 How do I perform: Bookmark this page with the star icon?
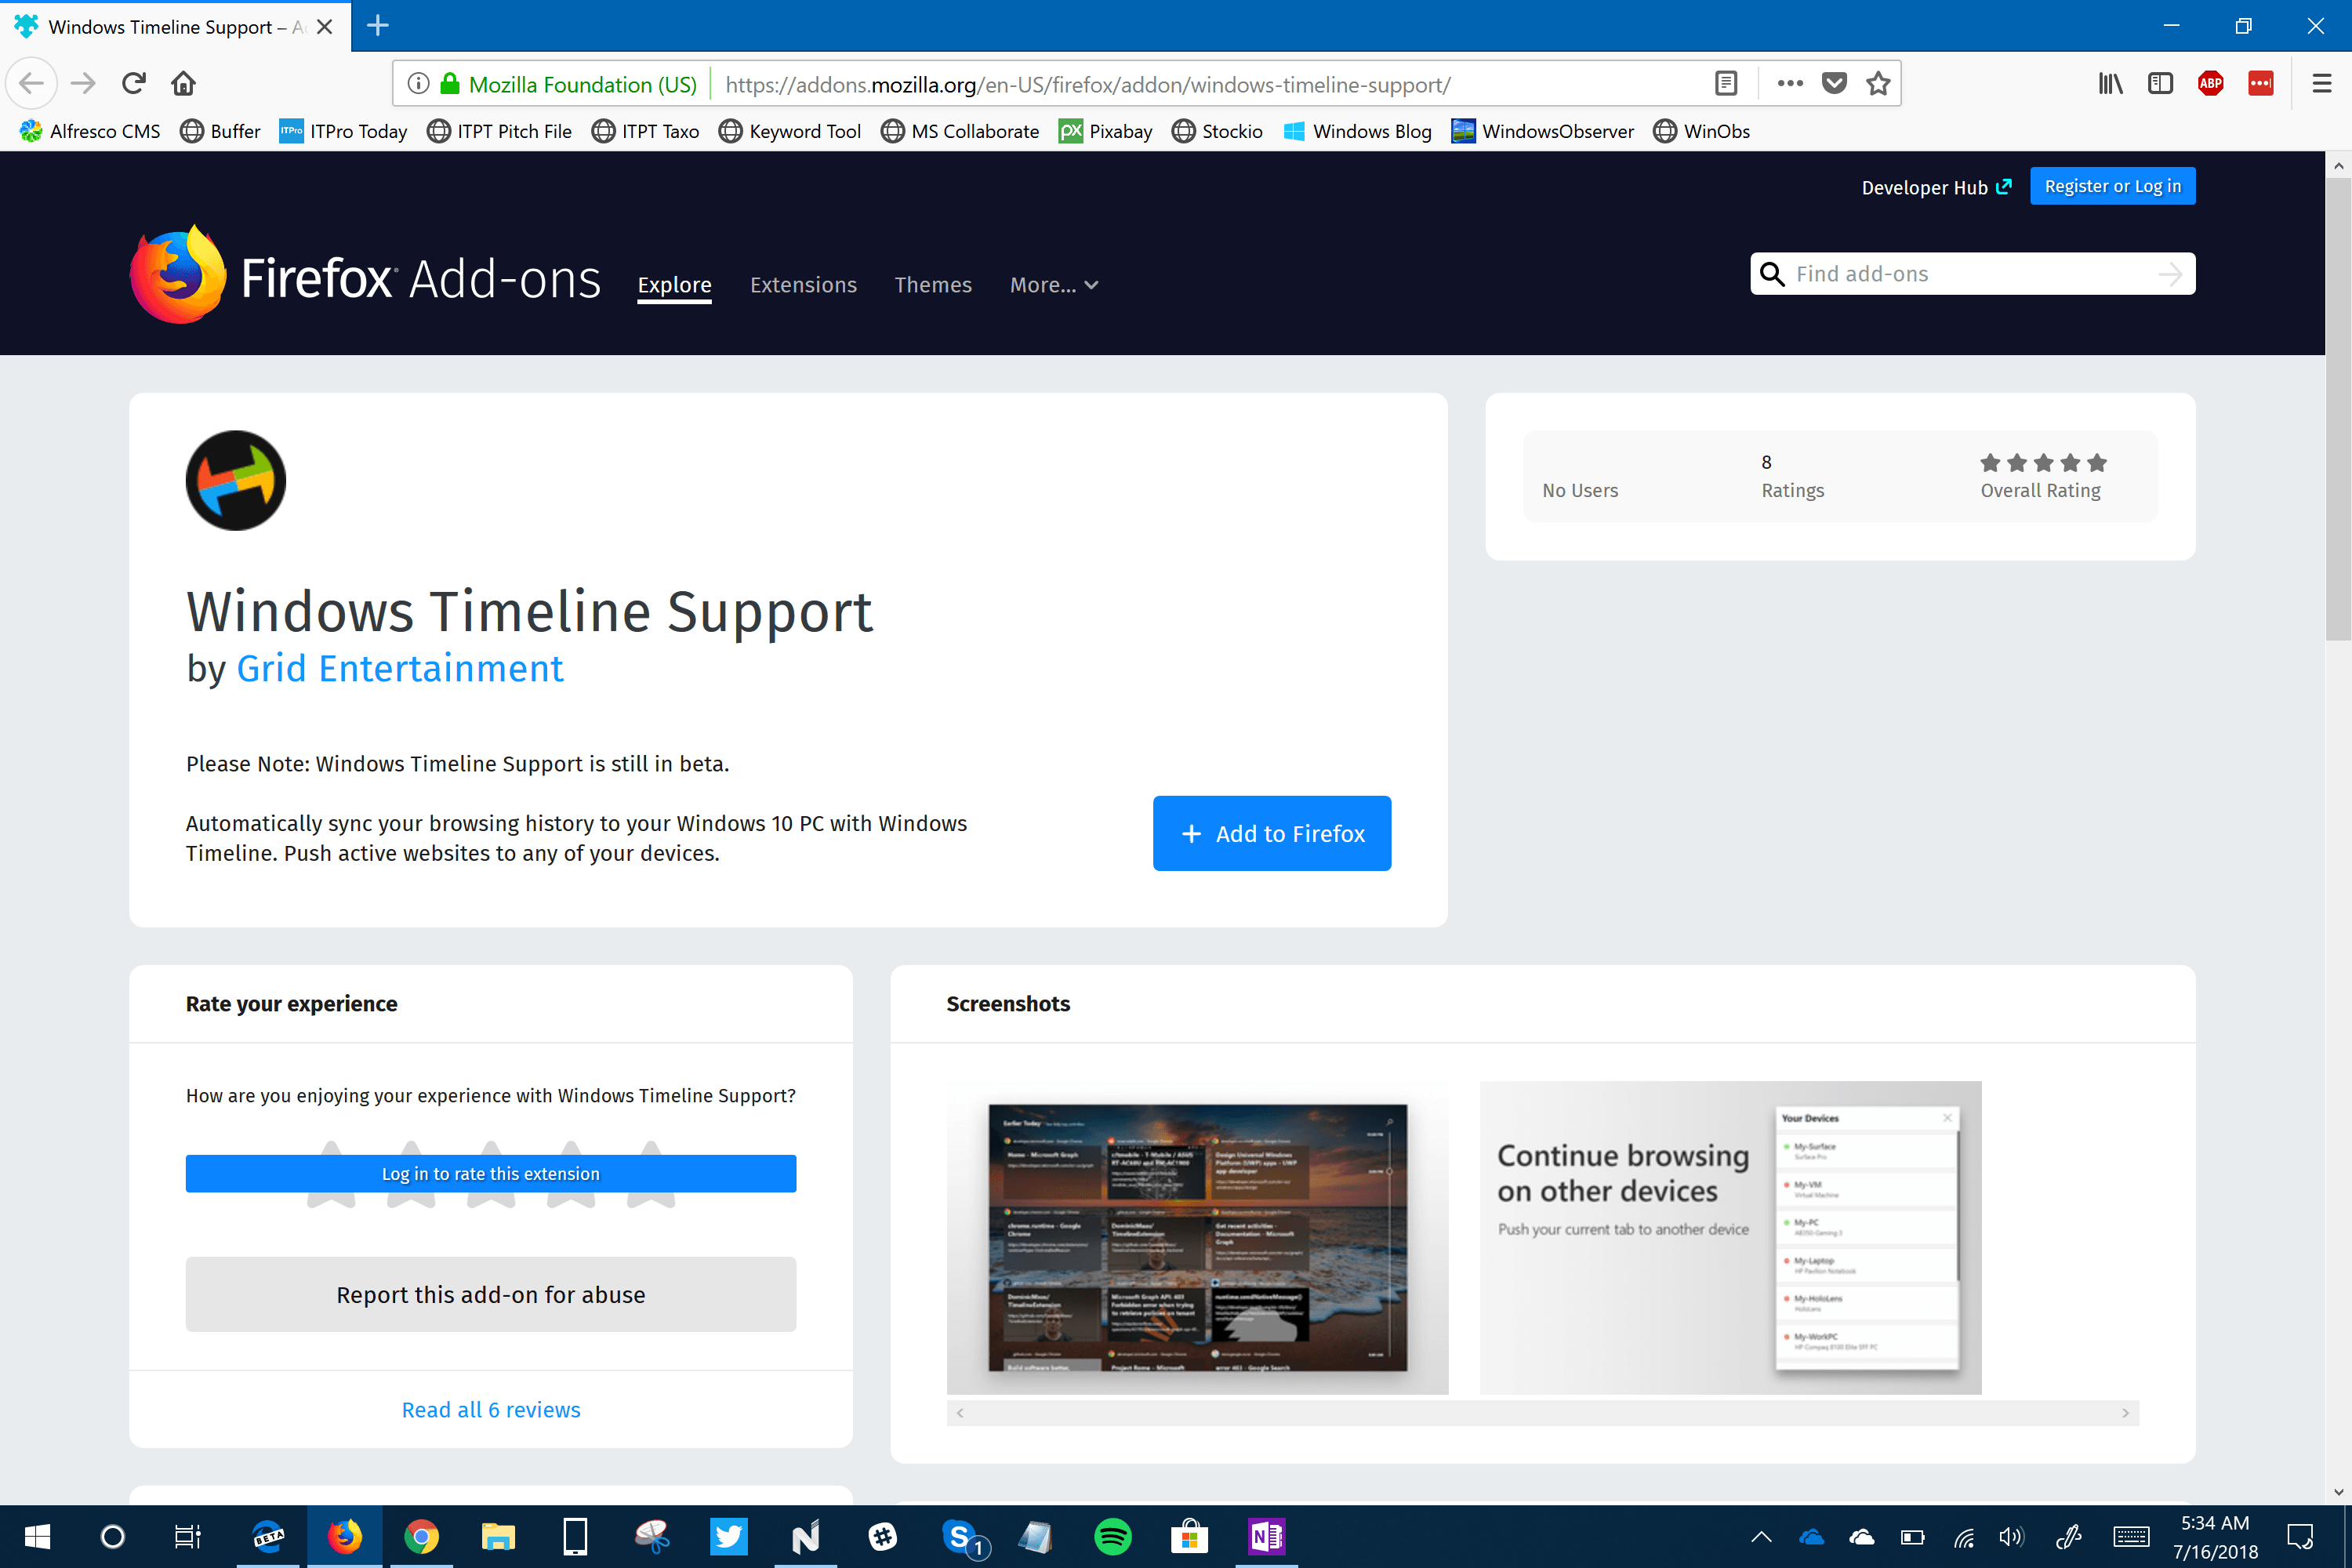pos(1878,84)
